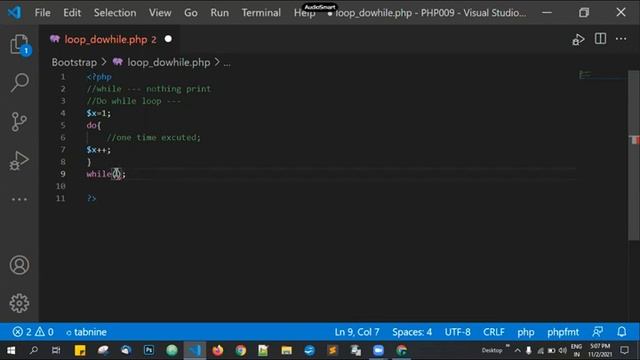Open problems panel via errors and warnings count
Viewport: 640px width, 360px height.
tap(33, 332)
